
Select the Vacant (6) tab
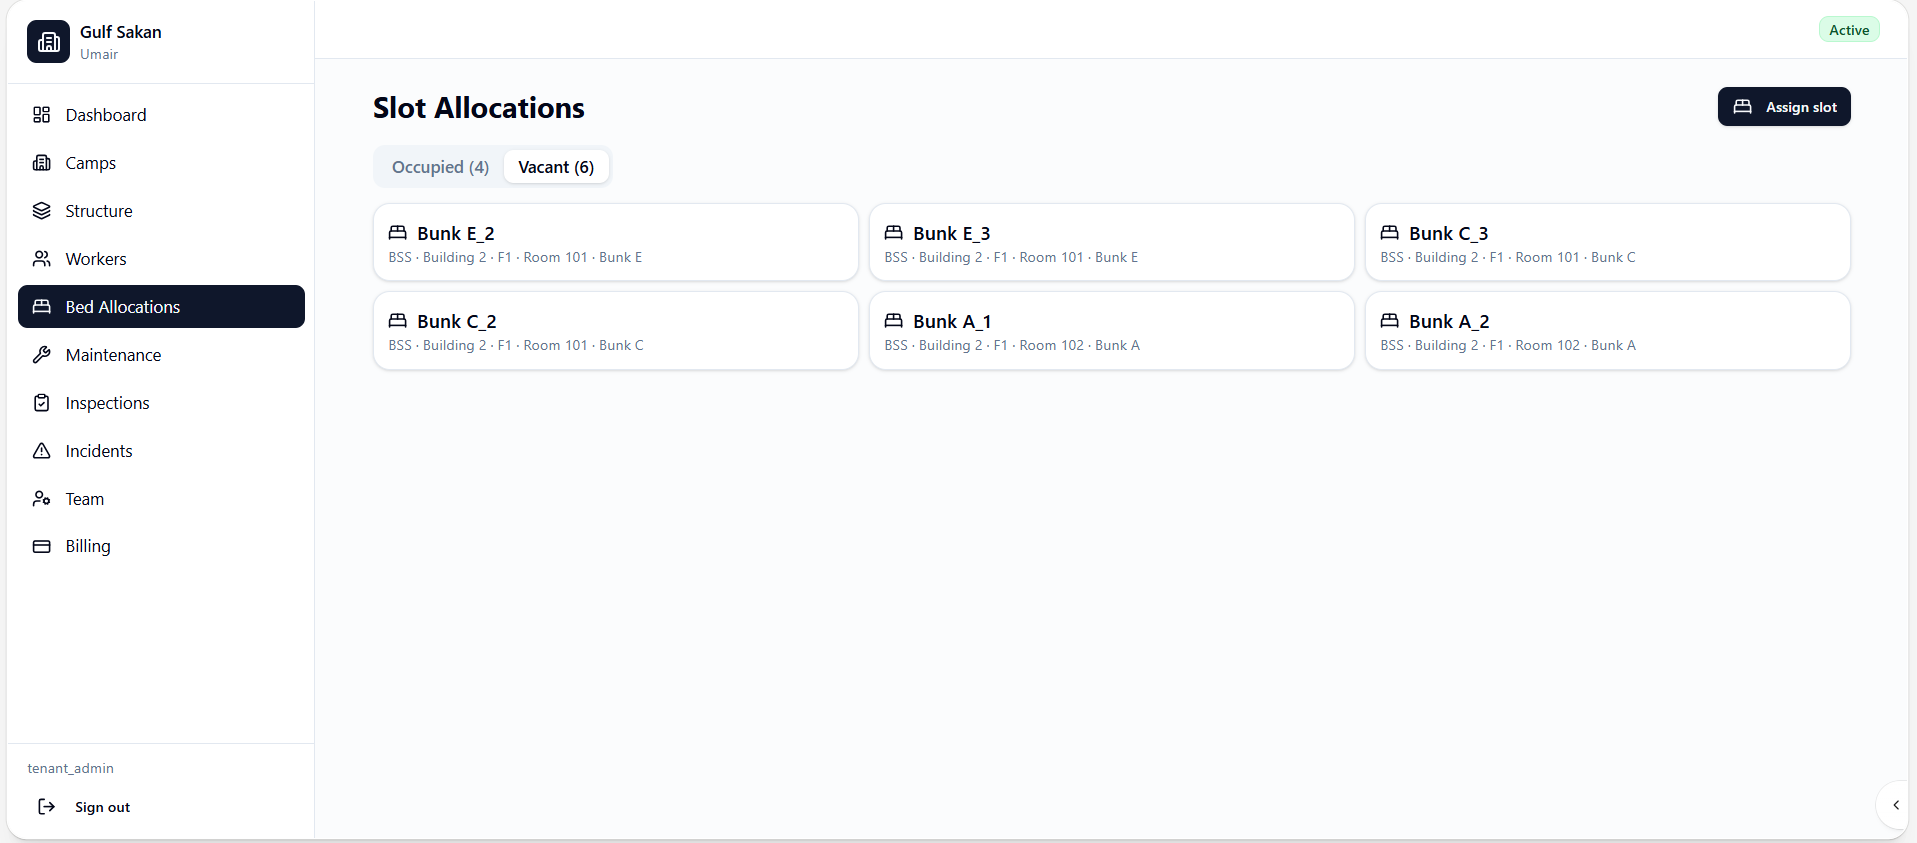[x=556, y=167]
